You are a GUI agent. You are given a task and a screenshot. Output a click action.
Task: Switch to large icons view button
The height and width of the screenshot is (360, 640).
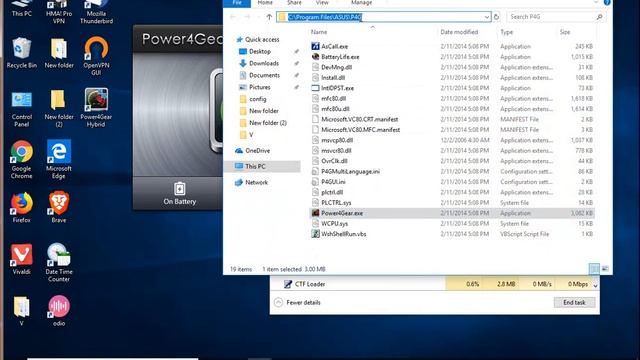click(605, 269)
